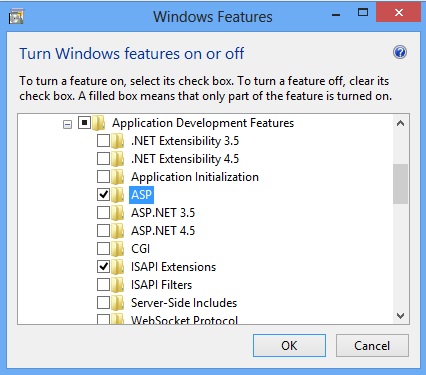Viewport: 426px width, 375px height.
Task: Click the Windows Features title bar icon
Action: [x=16, y=17]
